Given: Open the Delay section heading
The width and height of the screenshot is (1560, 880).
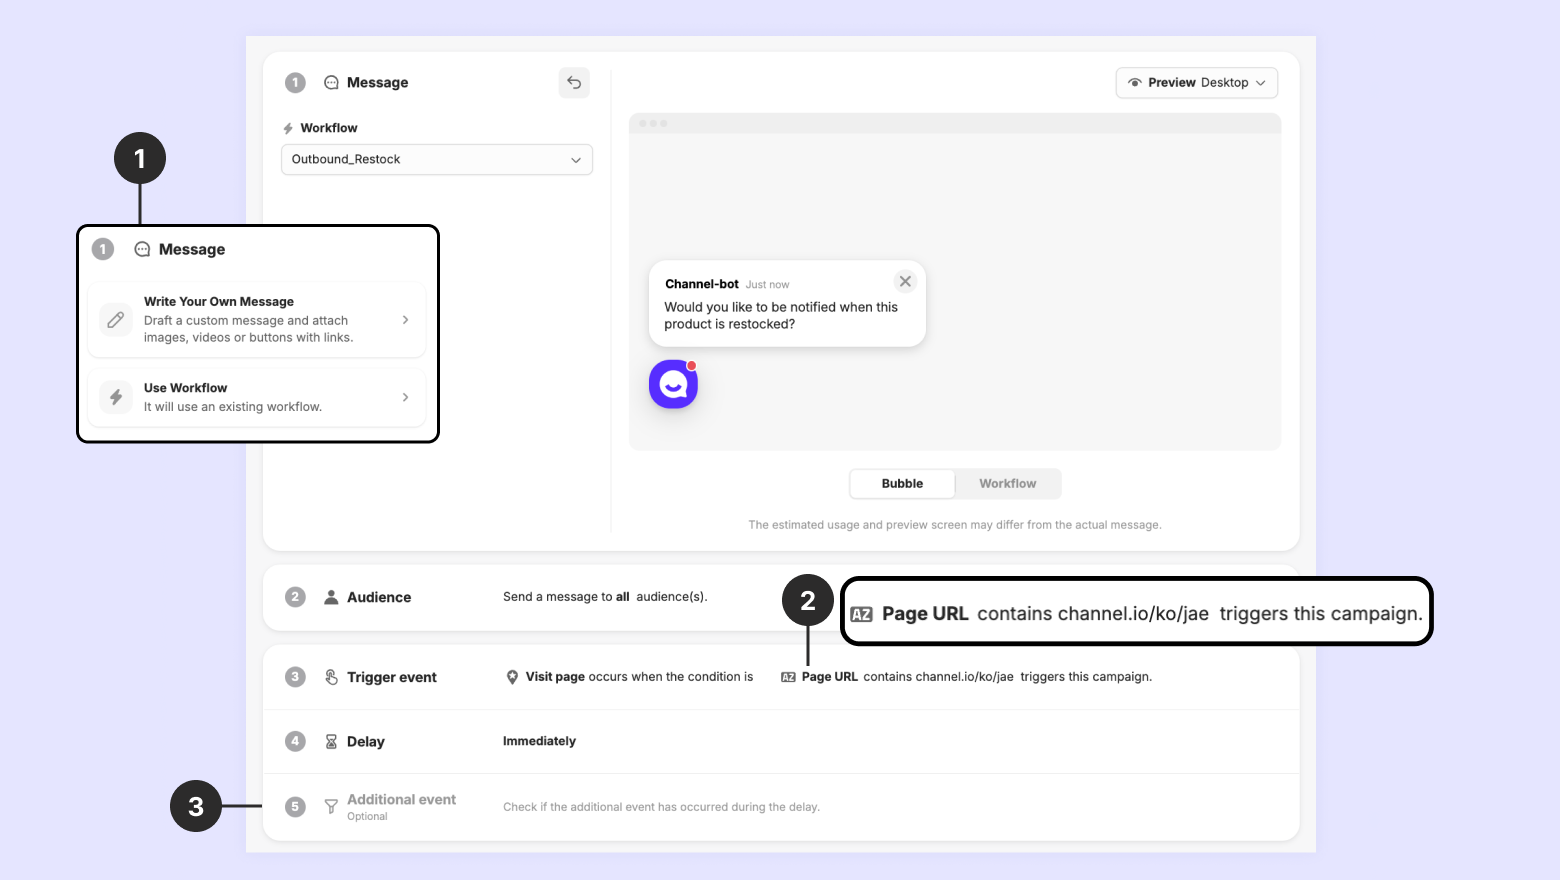Looking at the screenshot, I should point(366,742).
